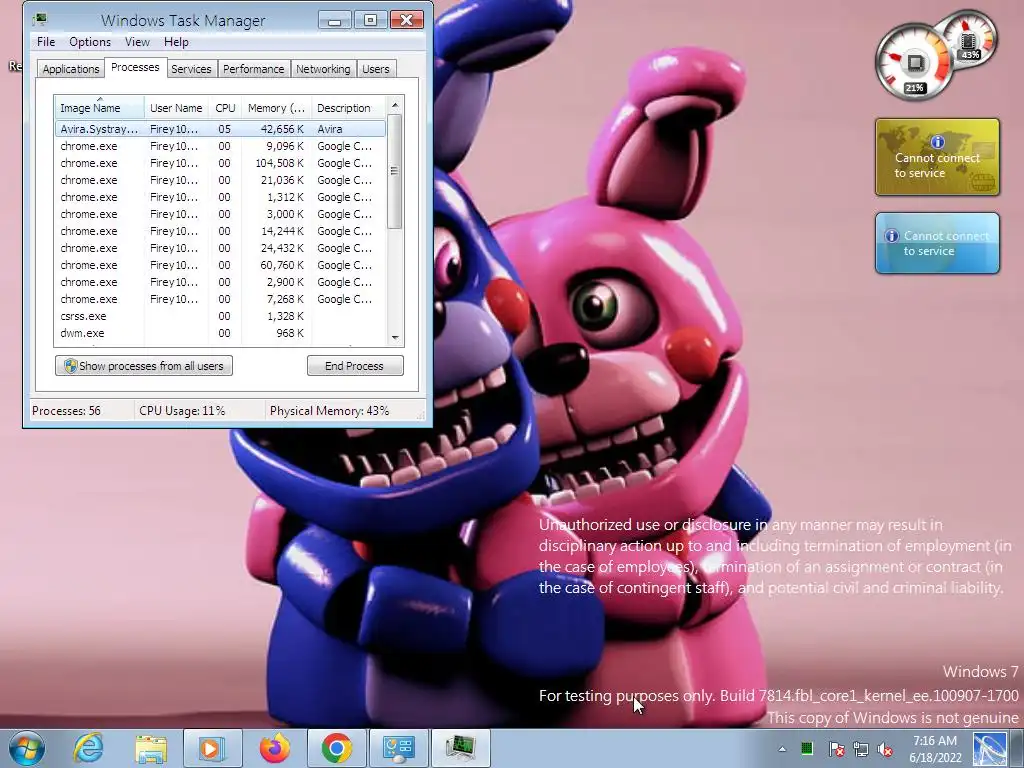Open Windows Explorer folder icon in taskbar

tap(151, 748)
